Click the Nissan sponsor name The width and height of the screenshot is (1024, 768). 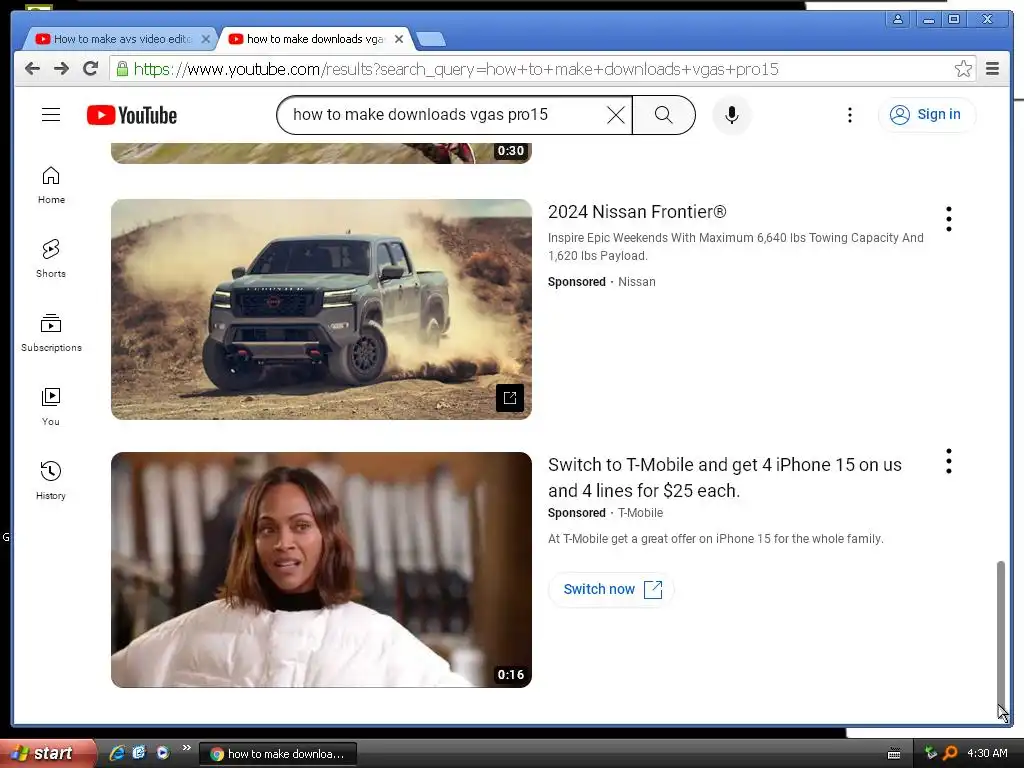pos(637,282)
